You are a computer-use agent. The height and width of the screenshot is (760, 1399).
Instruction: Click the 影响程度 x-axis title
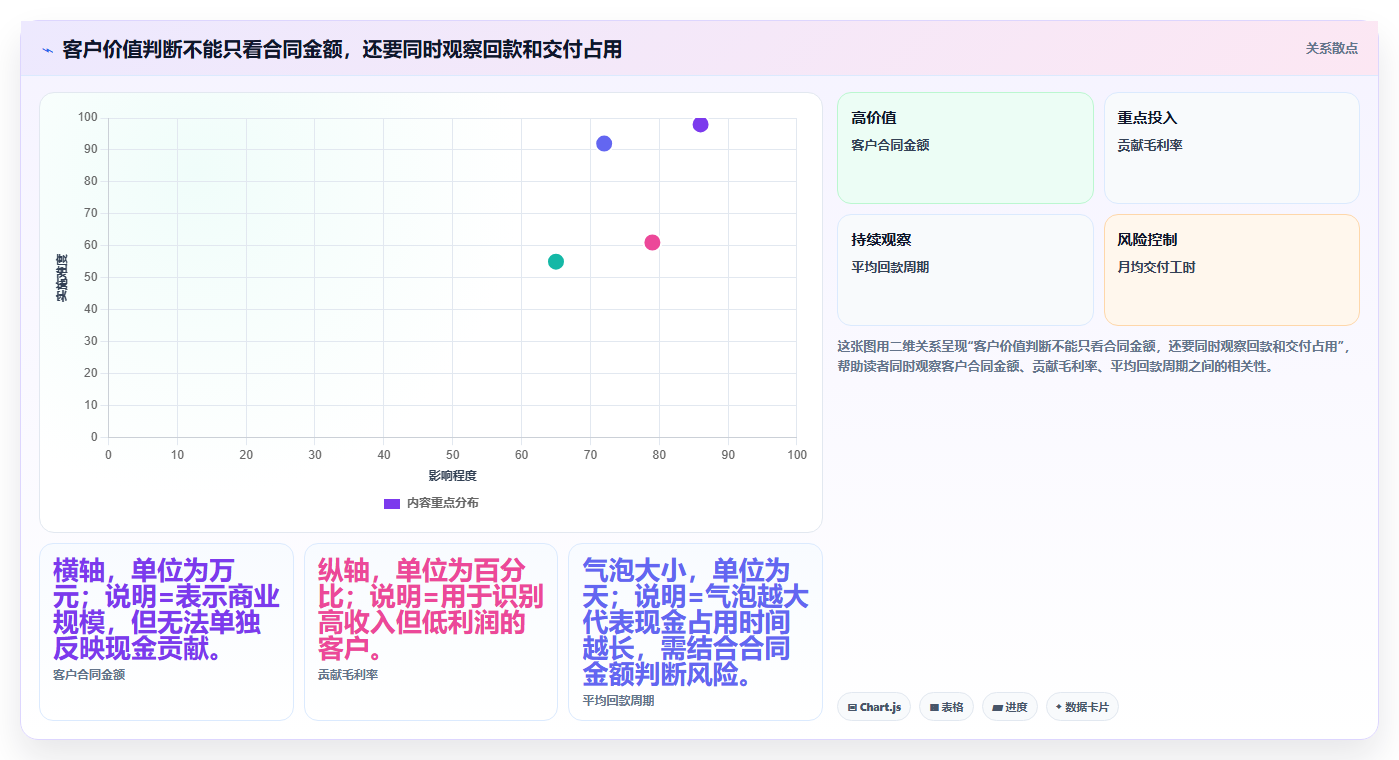(452, 476)
